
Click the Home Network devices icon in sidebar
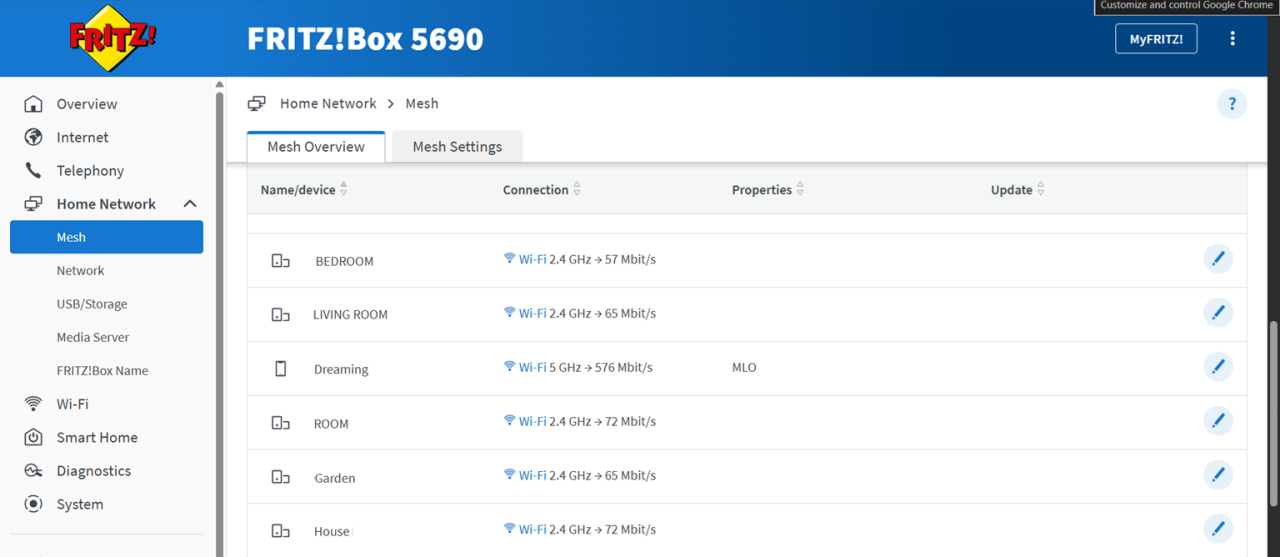click(x=33, y=204)
